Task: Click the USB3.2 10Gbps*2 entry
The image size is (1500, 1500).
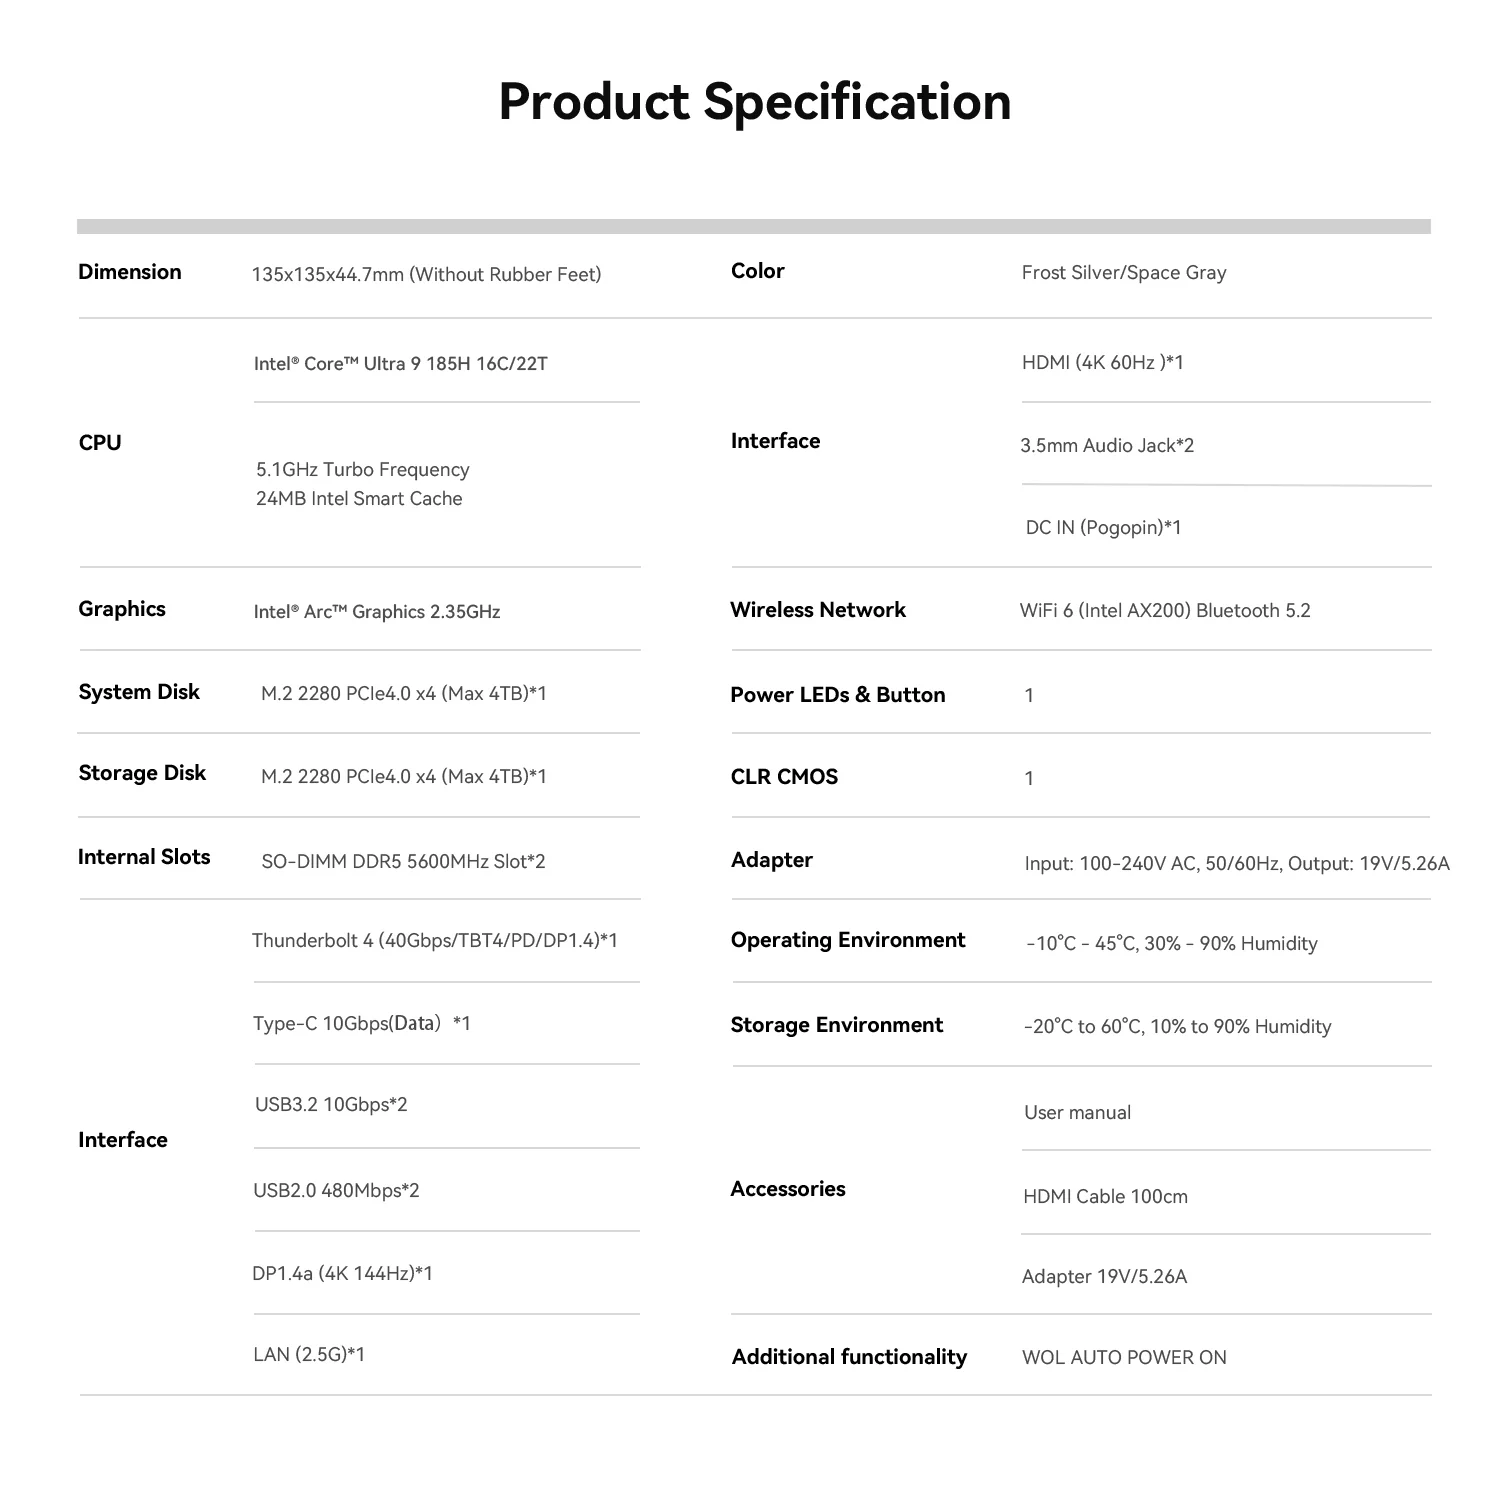Action: (x=331, y=1105)
